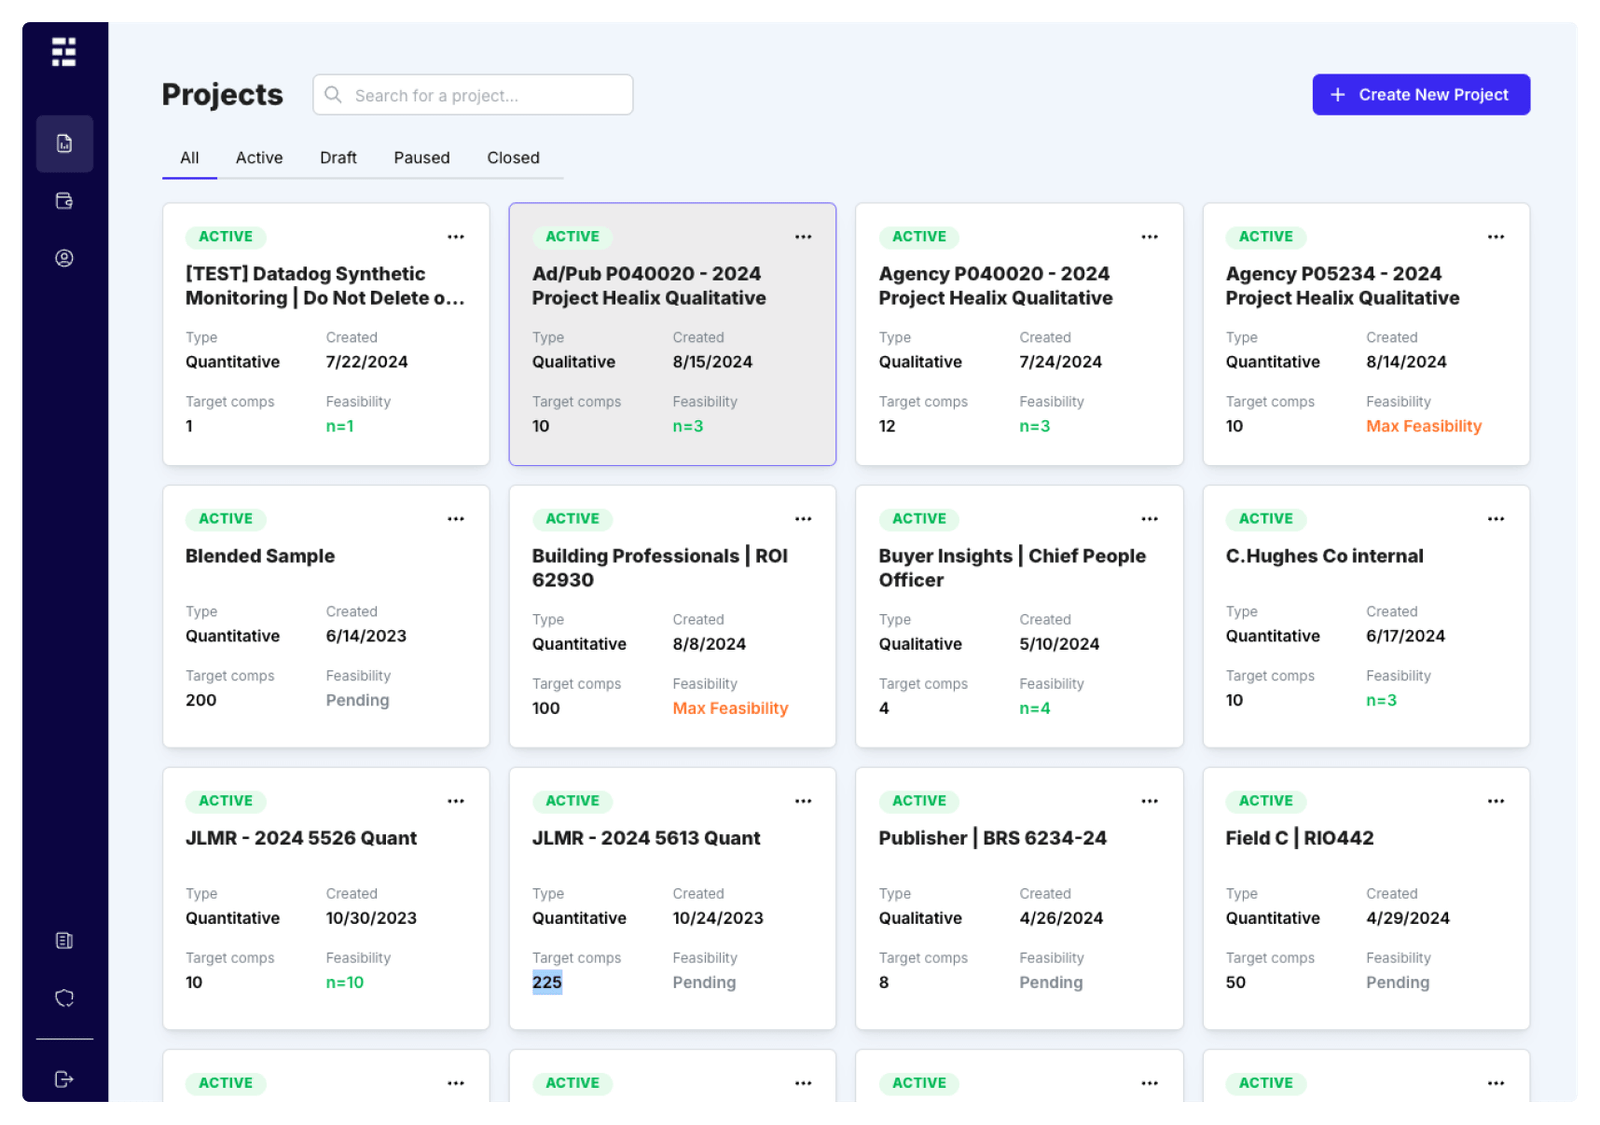The height and width of the screenshot is (1125, 1600).
Task: Focus the Search for a project field
Action: [473, 95]
